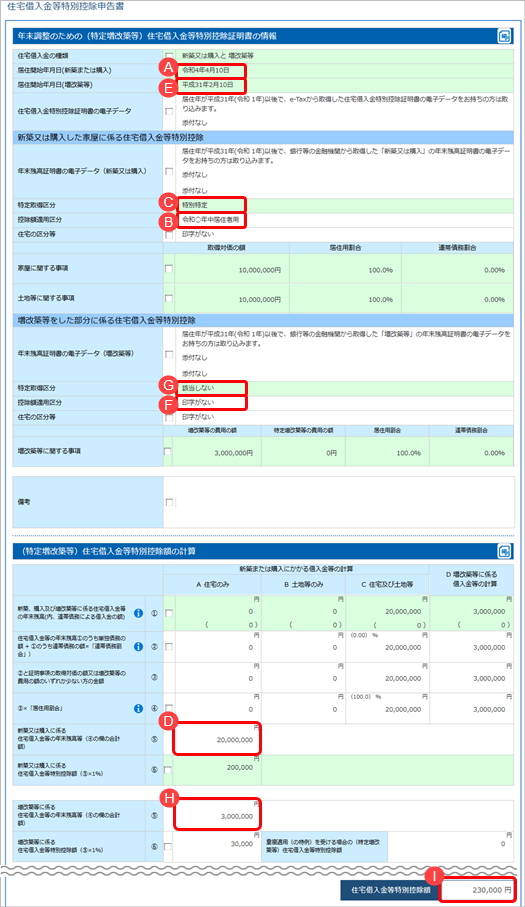Click 令和○年中居住者用 value
Image resolution: width=525 pixels, height=907 pixels.
point(210,220)
